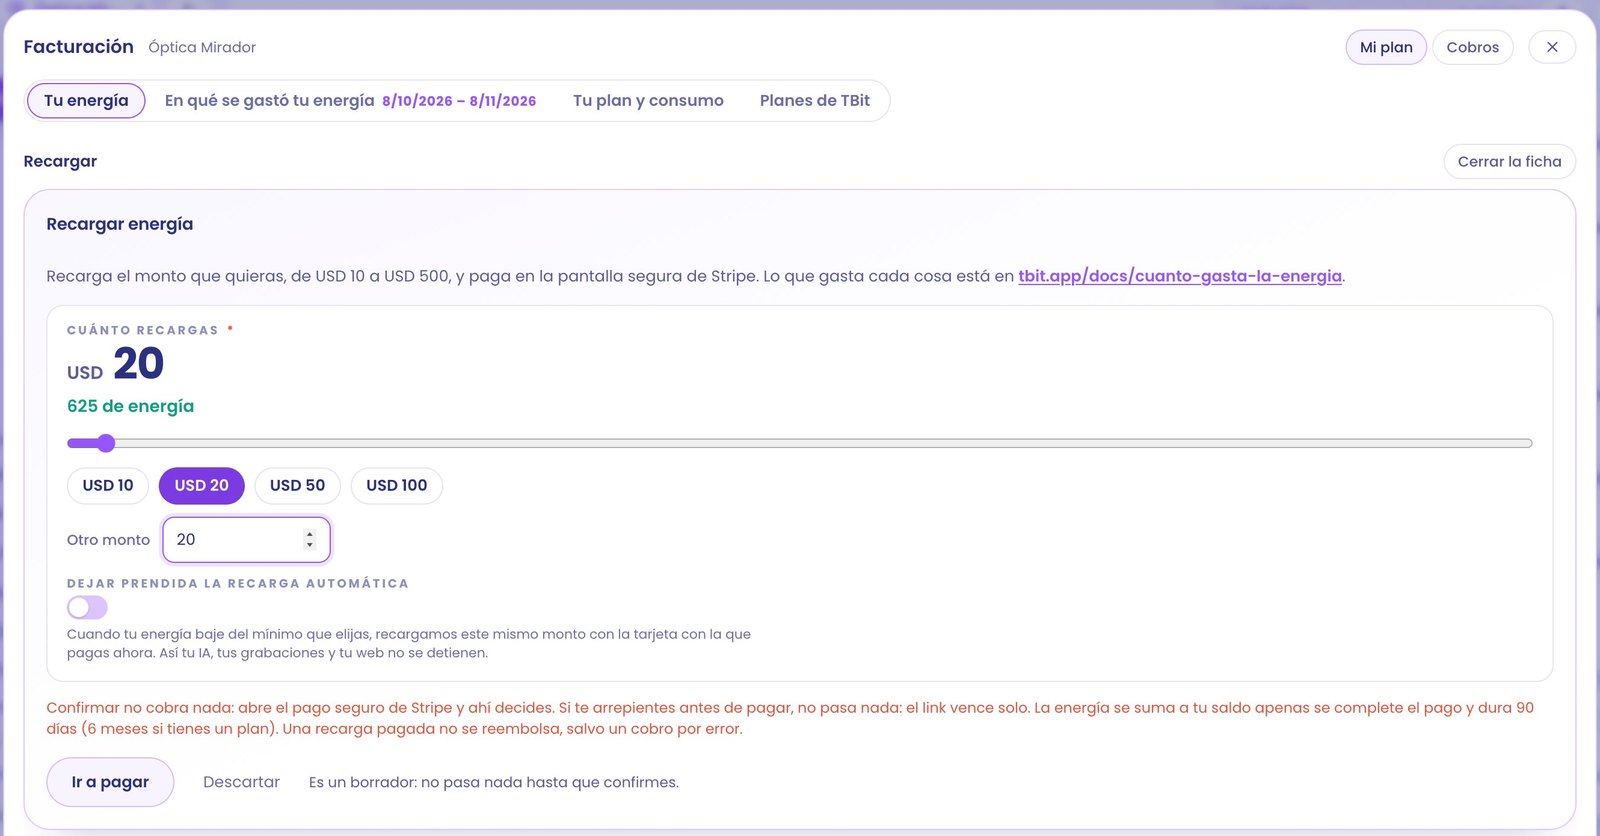This screenshot has height=836, width=1600.
Task: Click the date range 8/10/2026 – 8/11/2026
Action: click(x=459, y=101)
